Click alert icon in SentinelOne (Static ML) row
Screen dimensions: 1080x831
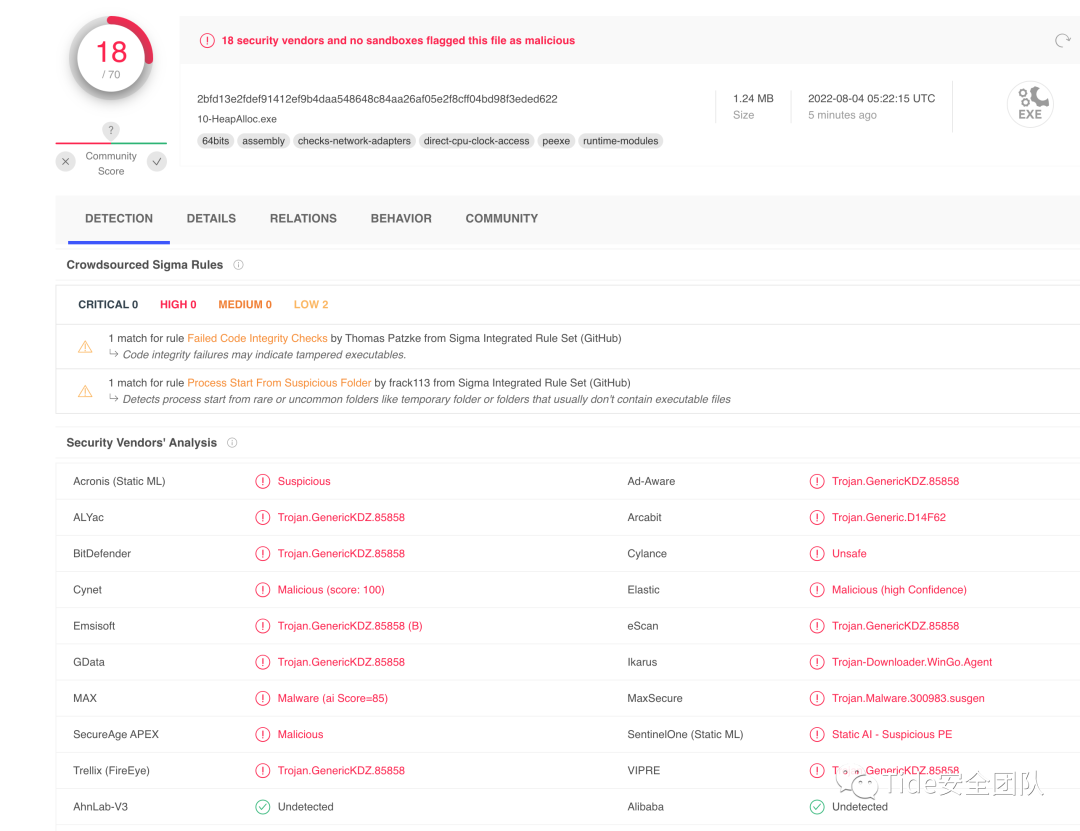pos(816,734)
